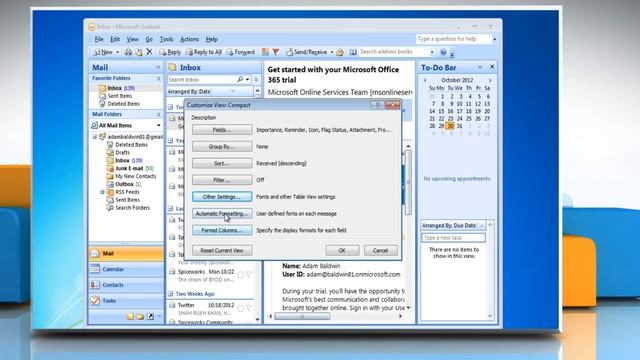The image size is (640, 360).
Task: Select the Mail navigation button
Action: coord(126,253)
